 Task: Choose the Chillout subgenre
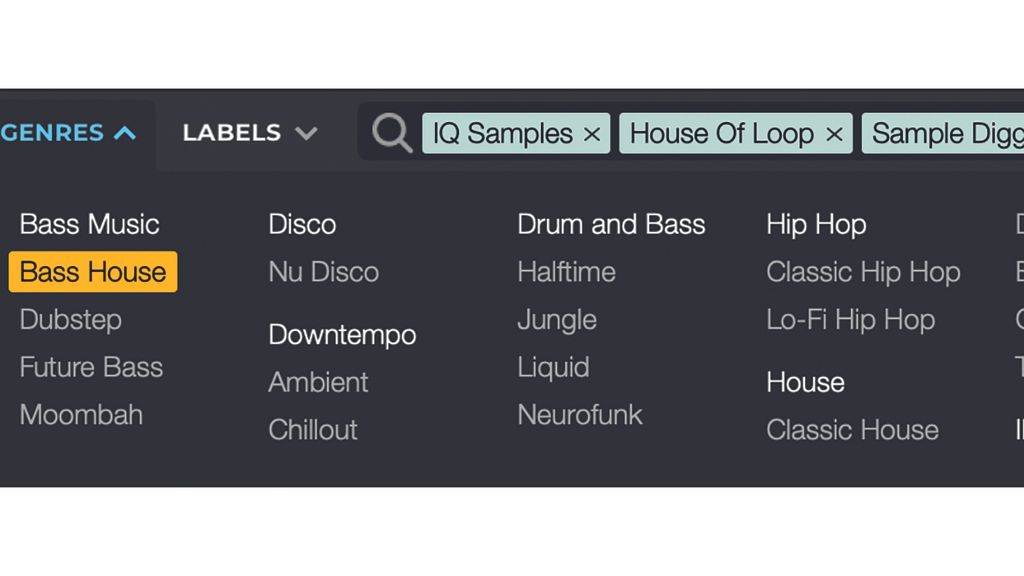click(313, 430)
